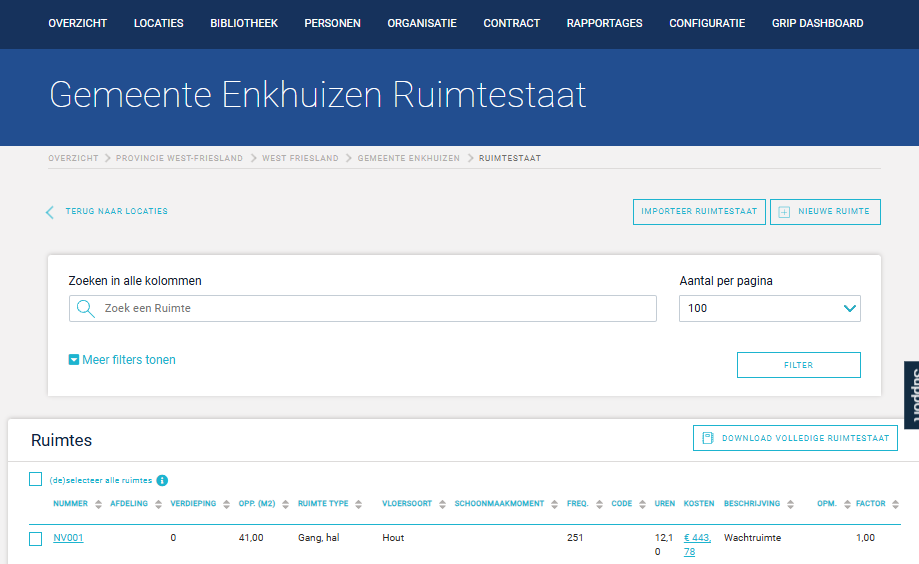The image size is (919, 564).
Task: Click the document icon on Download volledige ruimtestaat
Action: click(x=708, y=438)
